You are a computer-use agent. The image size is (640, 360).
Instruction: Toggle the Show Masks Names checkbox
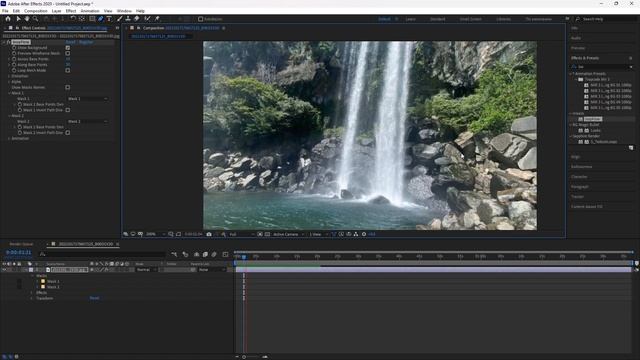[x=68, y=87]
